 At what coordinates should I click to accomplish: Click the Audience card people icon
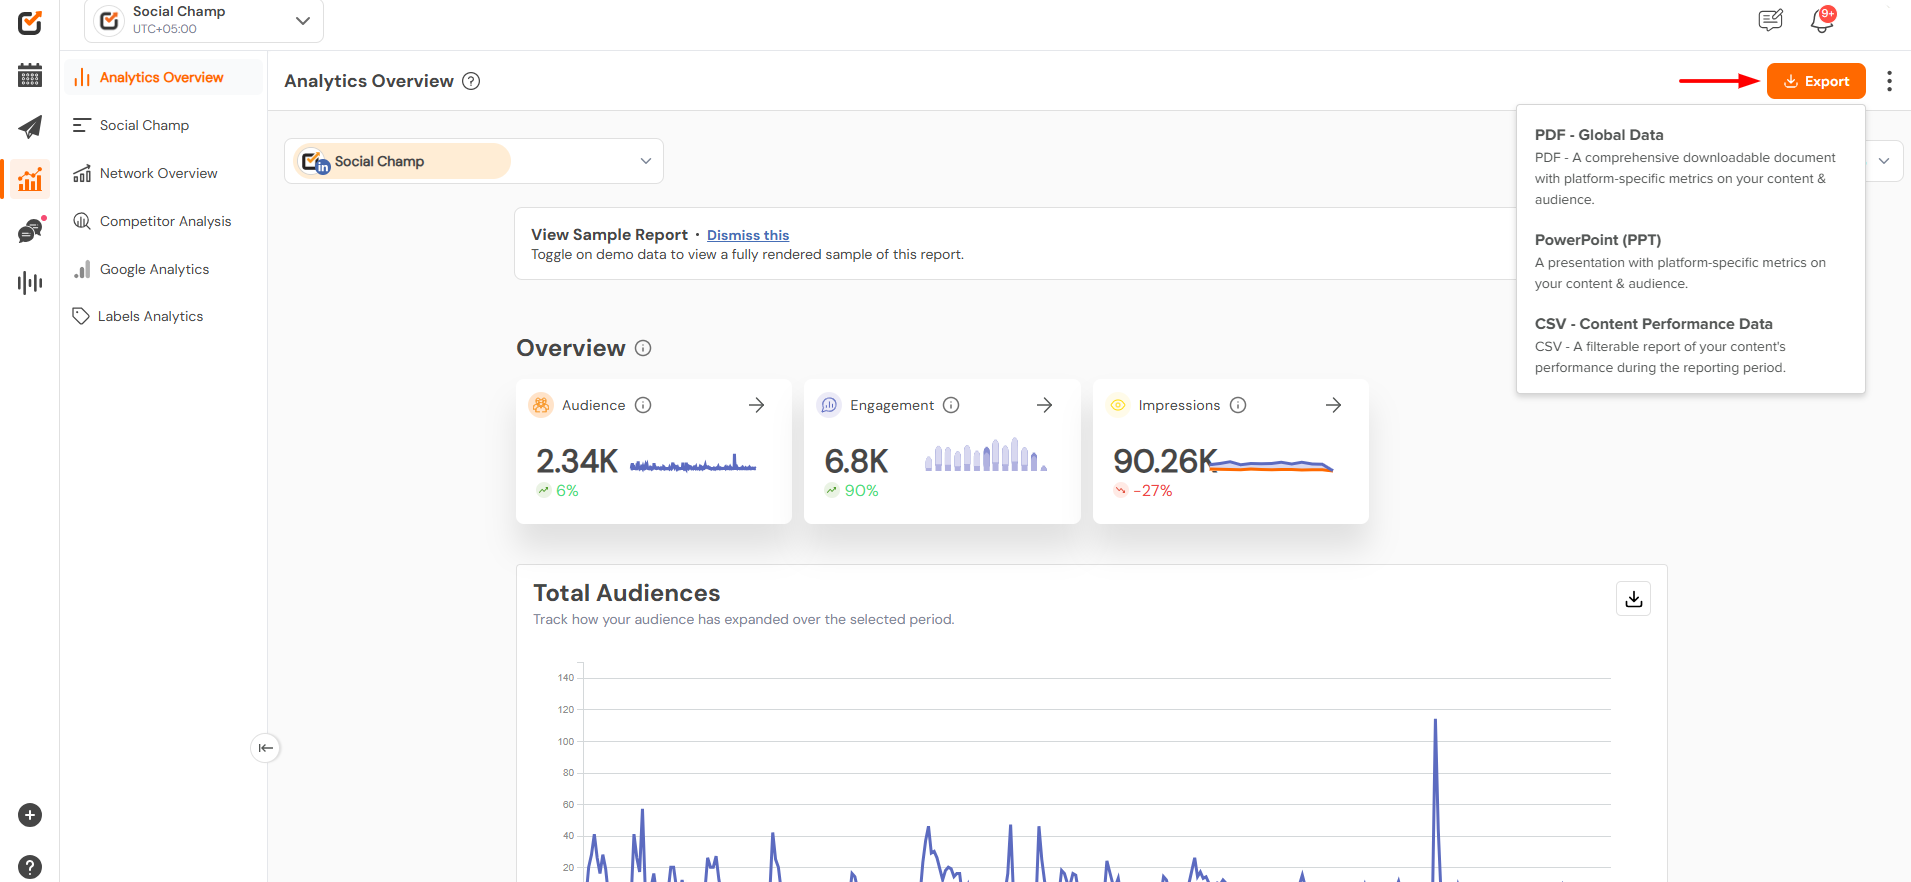coord(541,405)
